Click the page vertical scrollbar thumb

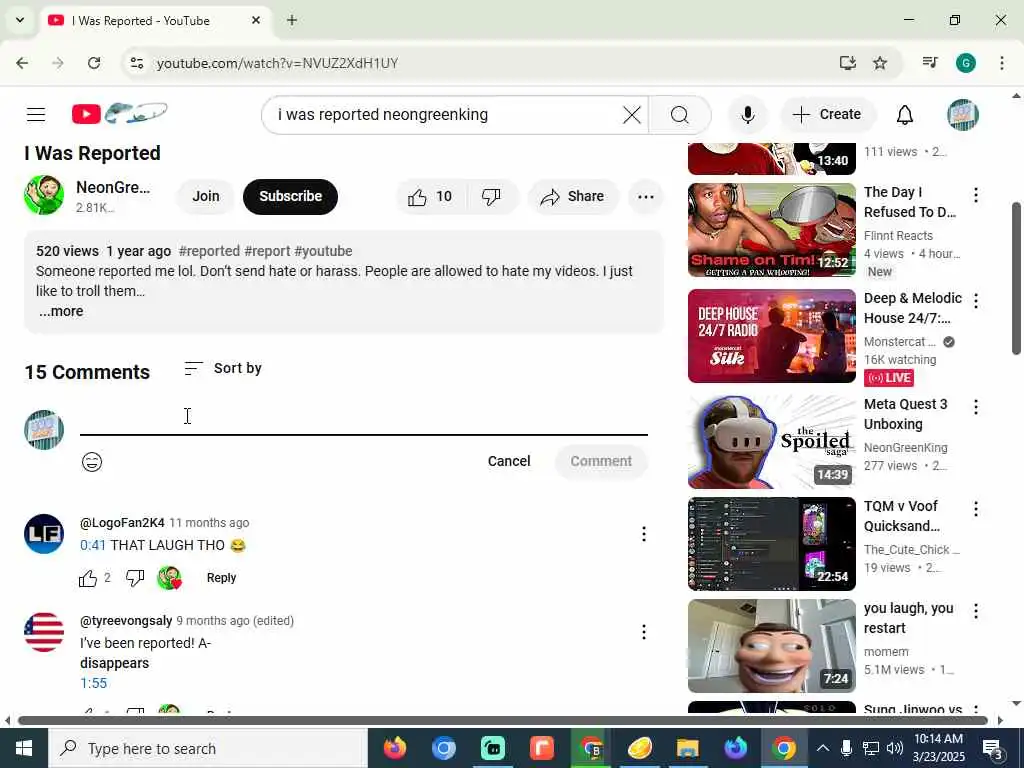pos(1016,278)
